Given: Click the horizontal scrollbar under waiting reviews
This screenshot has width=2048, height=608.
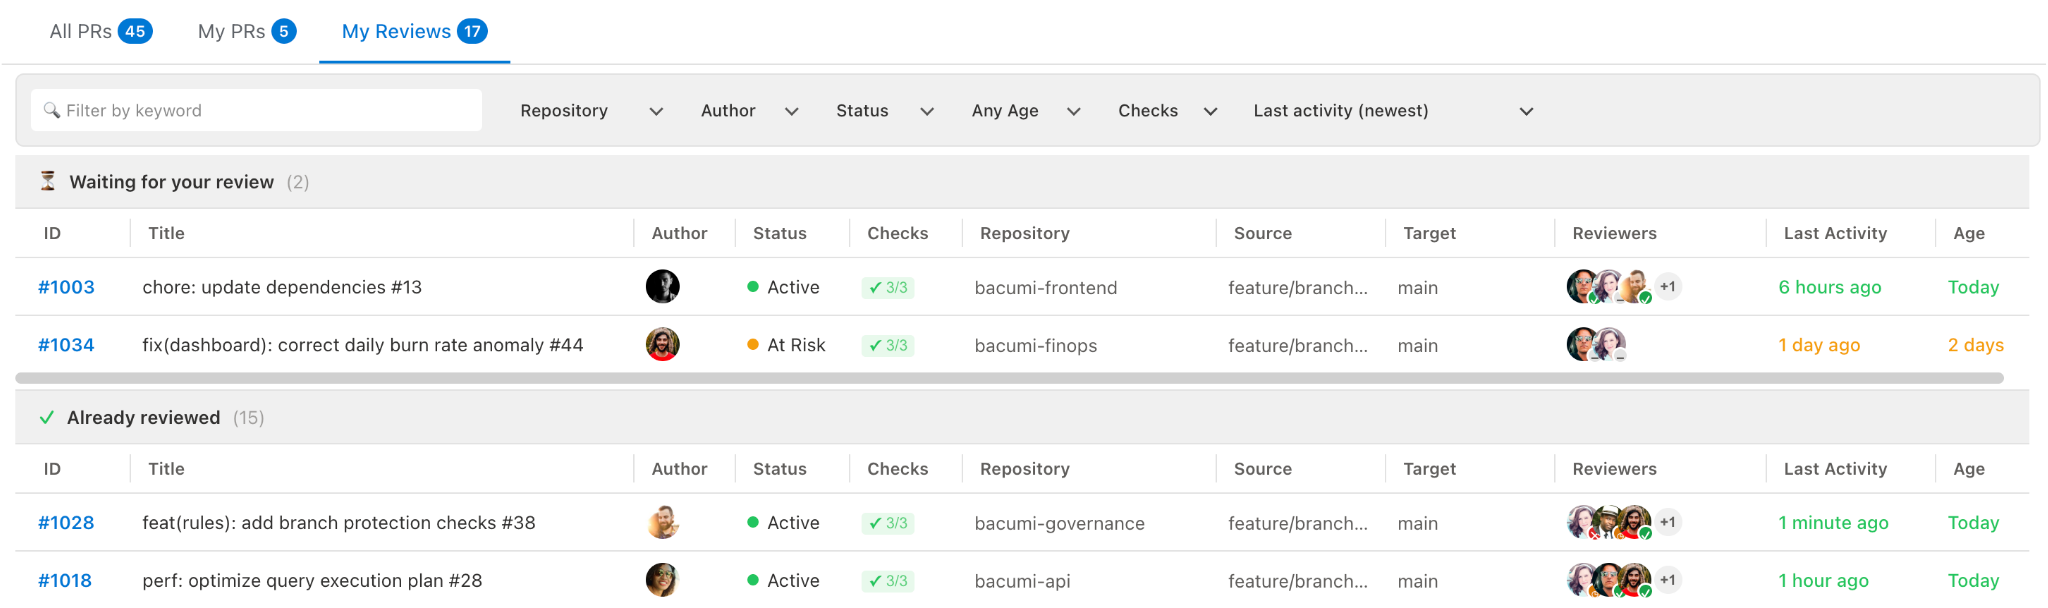Looking at the screenshot, I should pos(1010,378).
